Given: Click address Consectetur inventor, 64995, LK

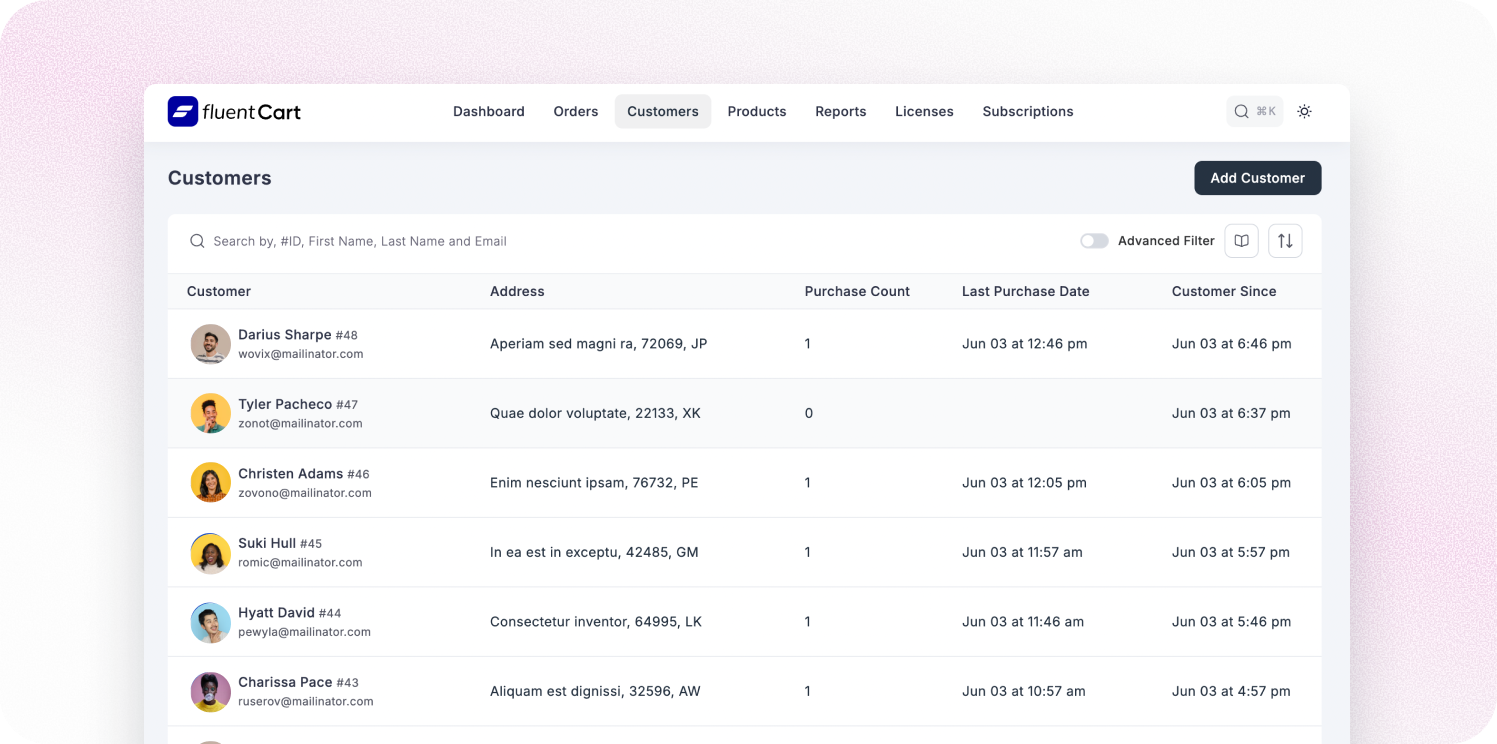Looking at the screenshot, I should [x=596, y=622].
